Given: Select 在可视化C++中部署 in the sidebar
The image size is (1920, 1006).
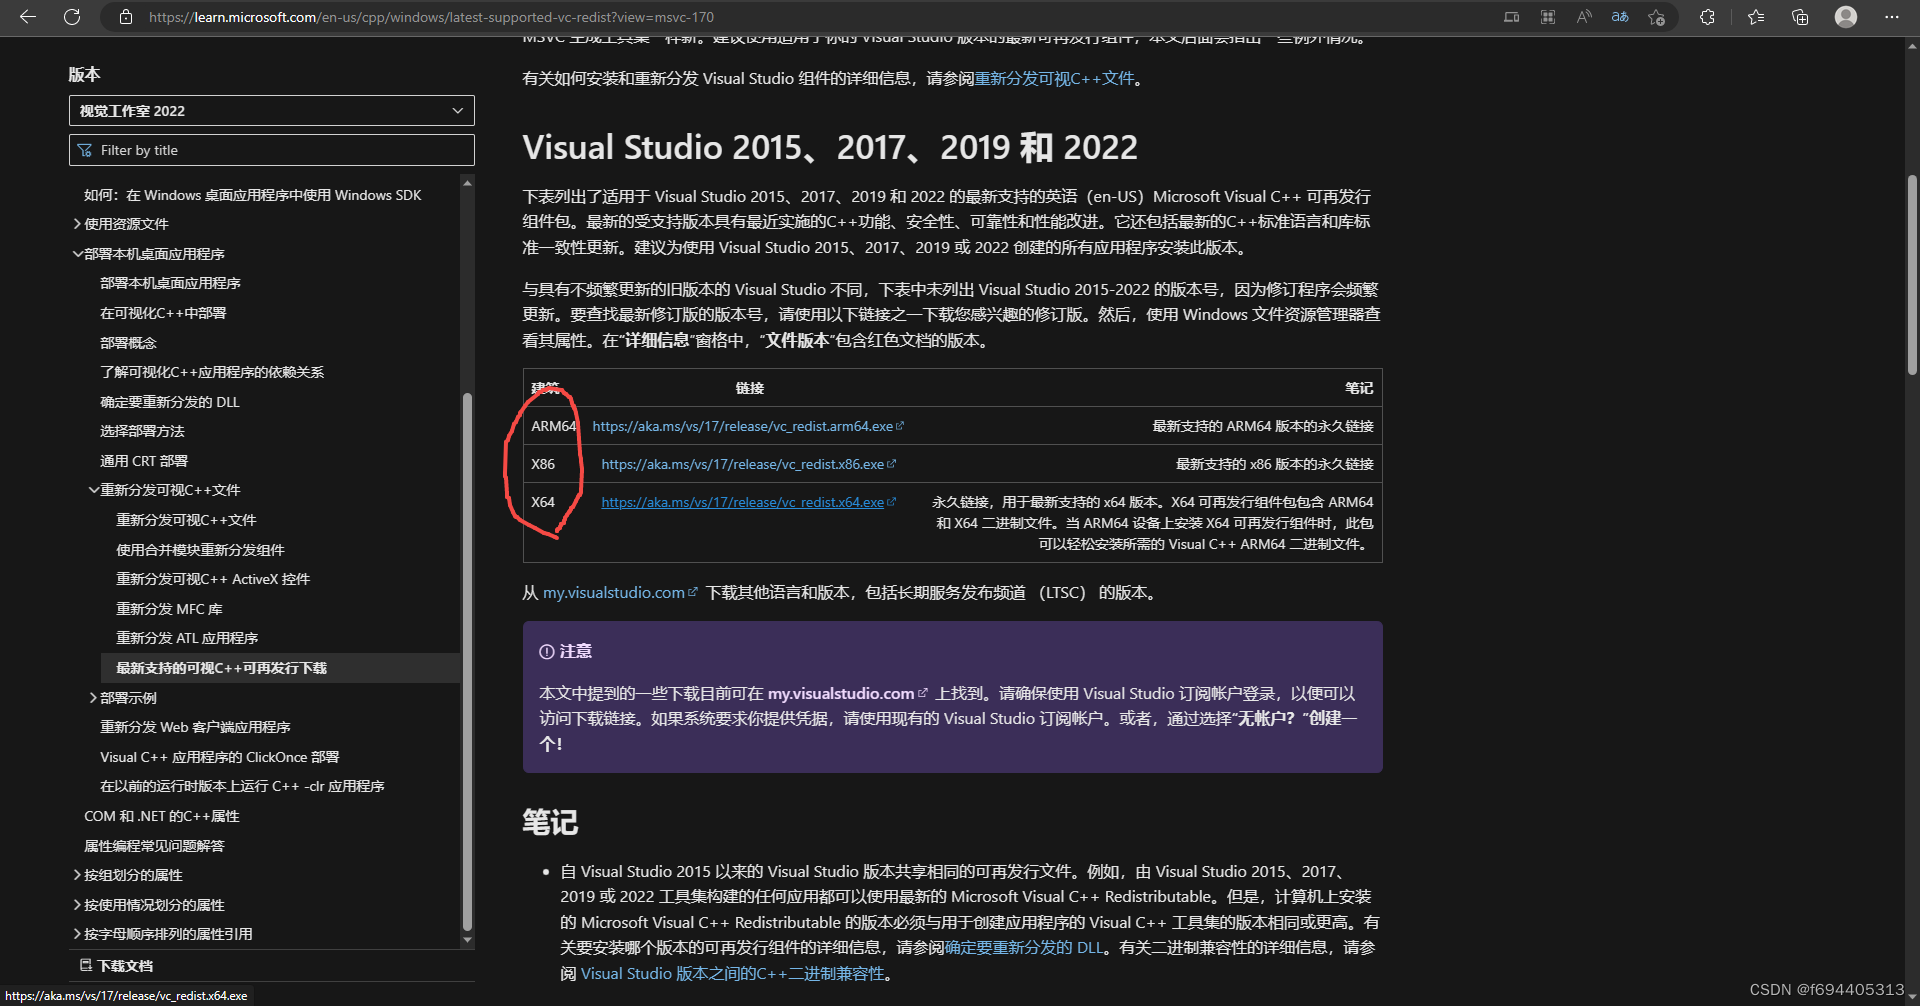Looking at the screenshot, I should click(x=163, y=313).
